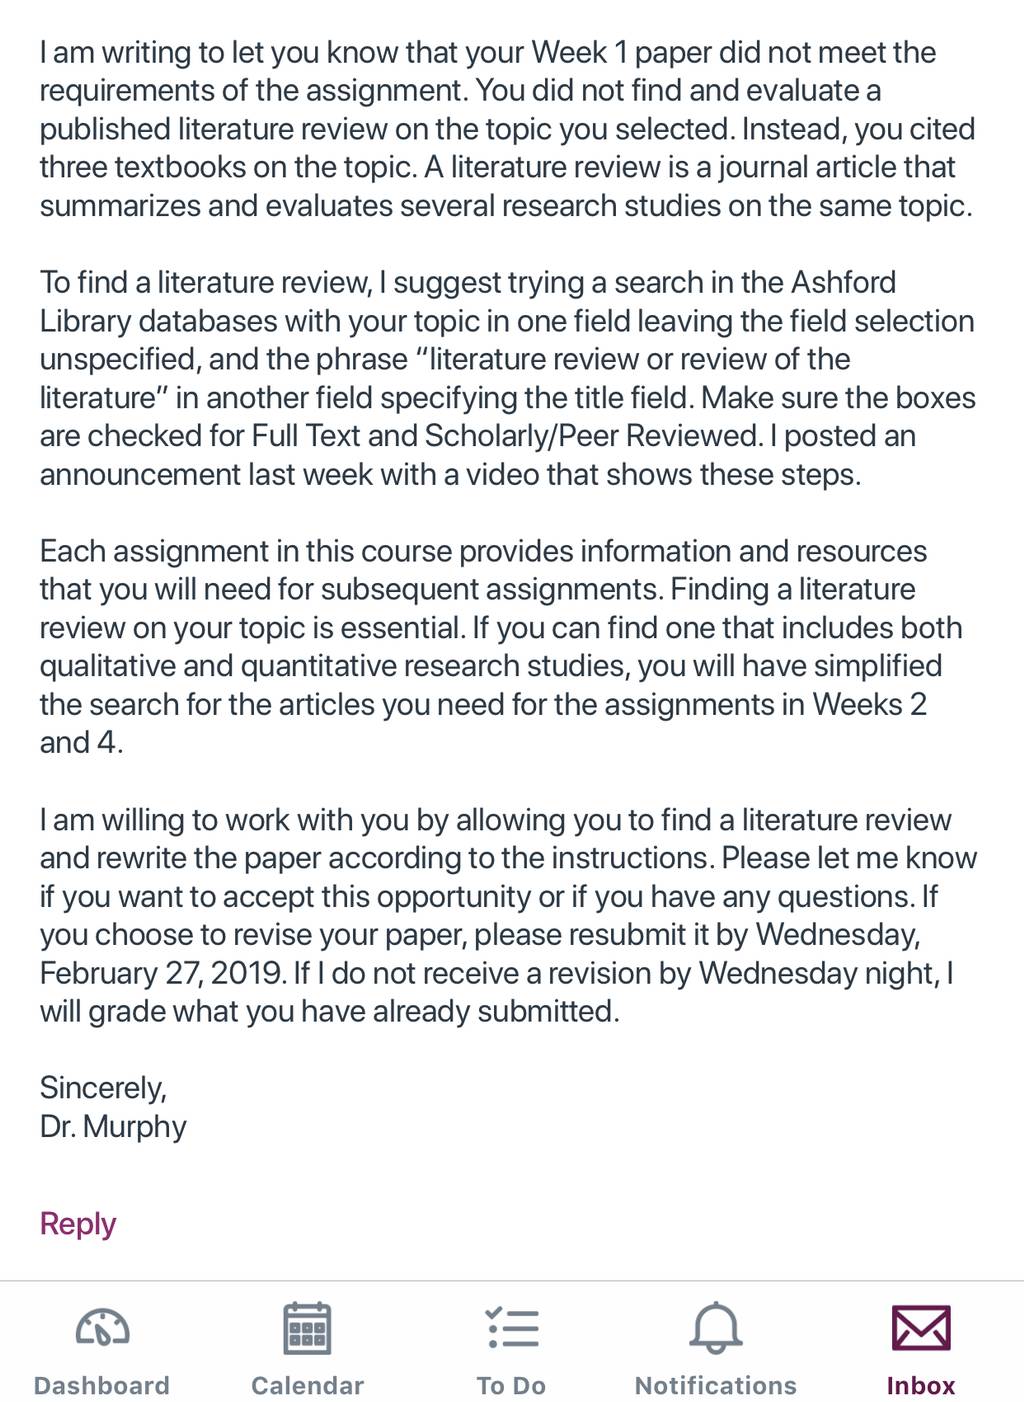
Task: Tap the "February 27, 2019" date text
Action: (162, 973)
